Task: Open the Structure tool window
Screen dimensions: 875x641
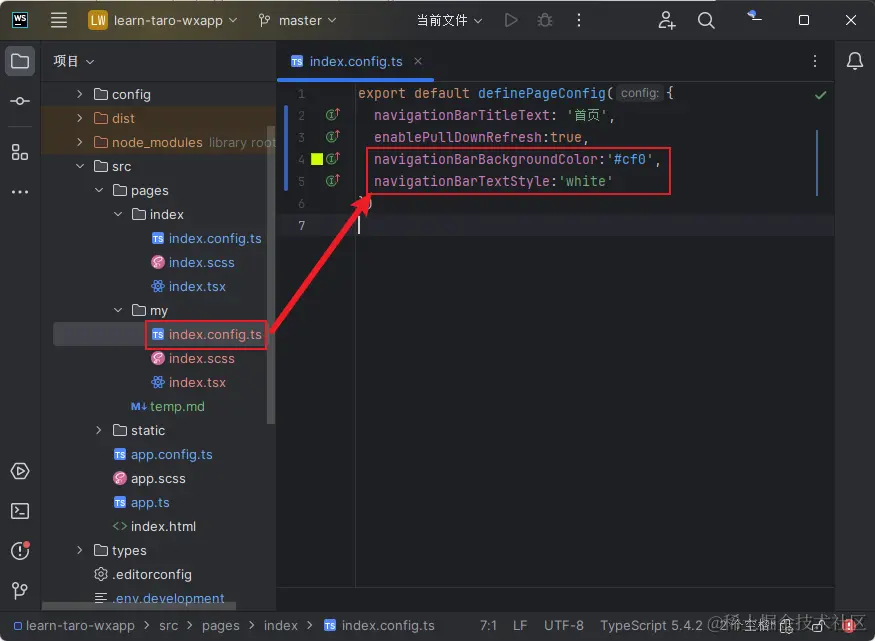Action: click(x=20, y=152)
